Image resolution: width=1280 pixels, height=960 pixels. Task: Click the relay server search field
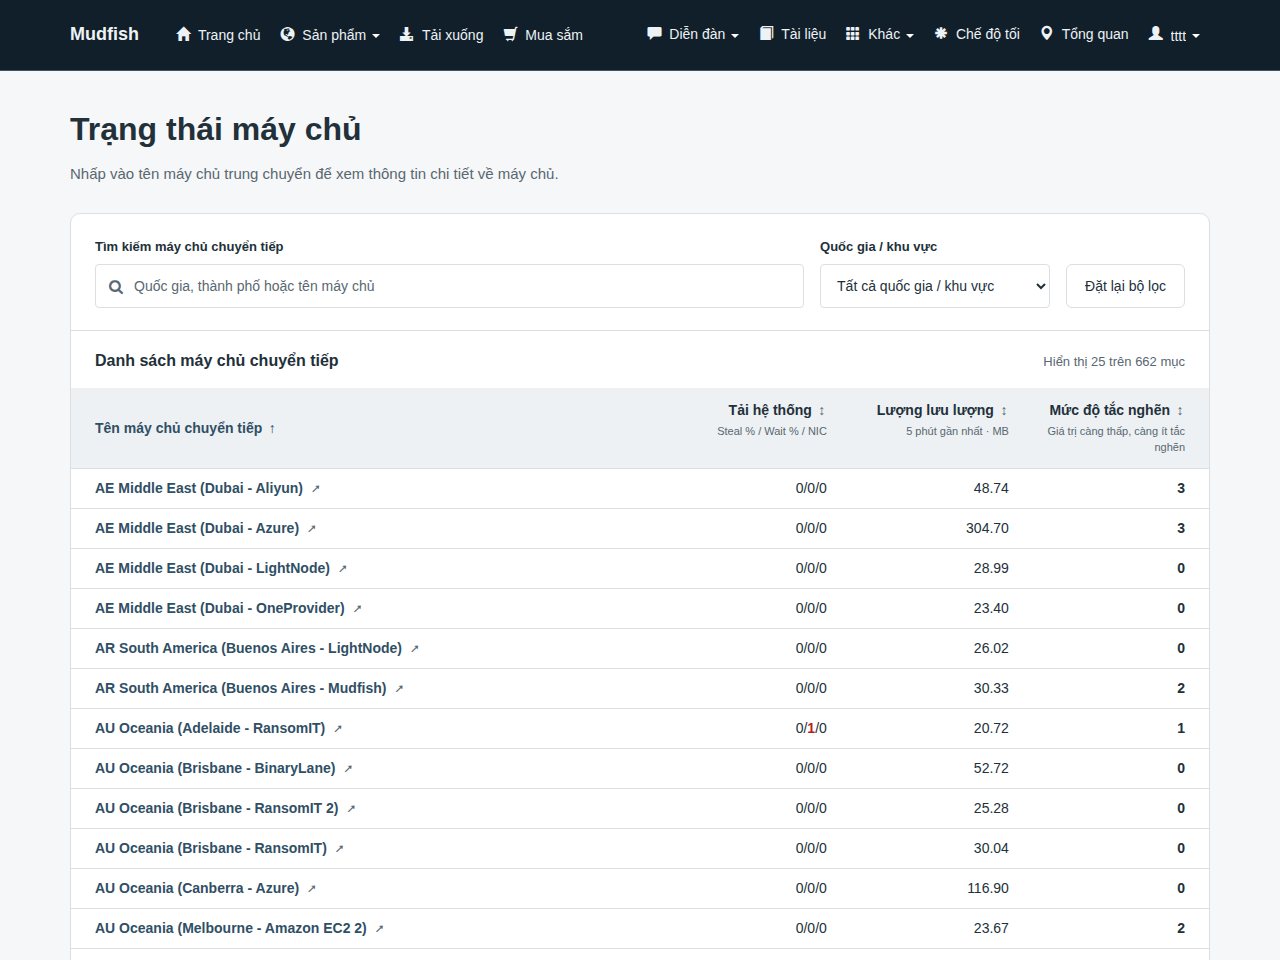click(449, 286)
